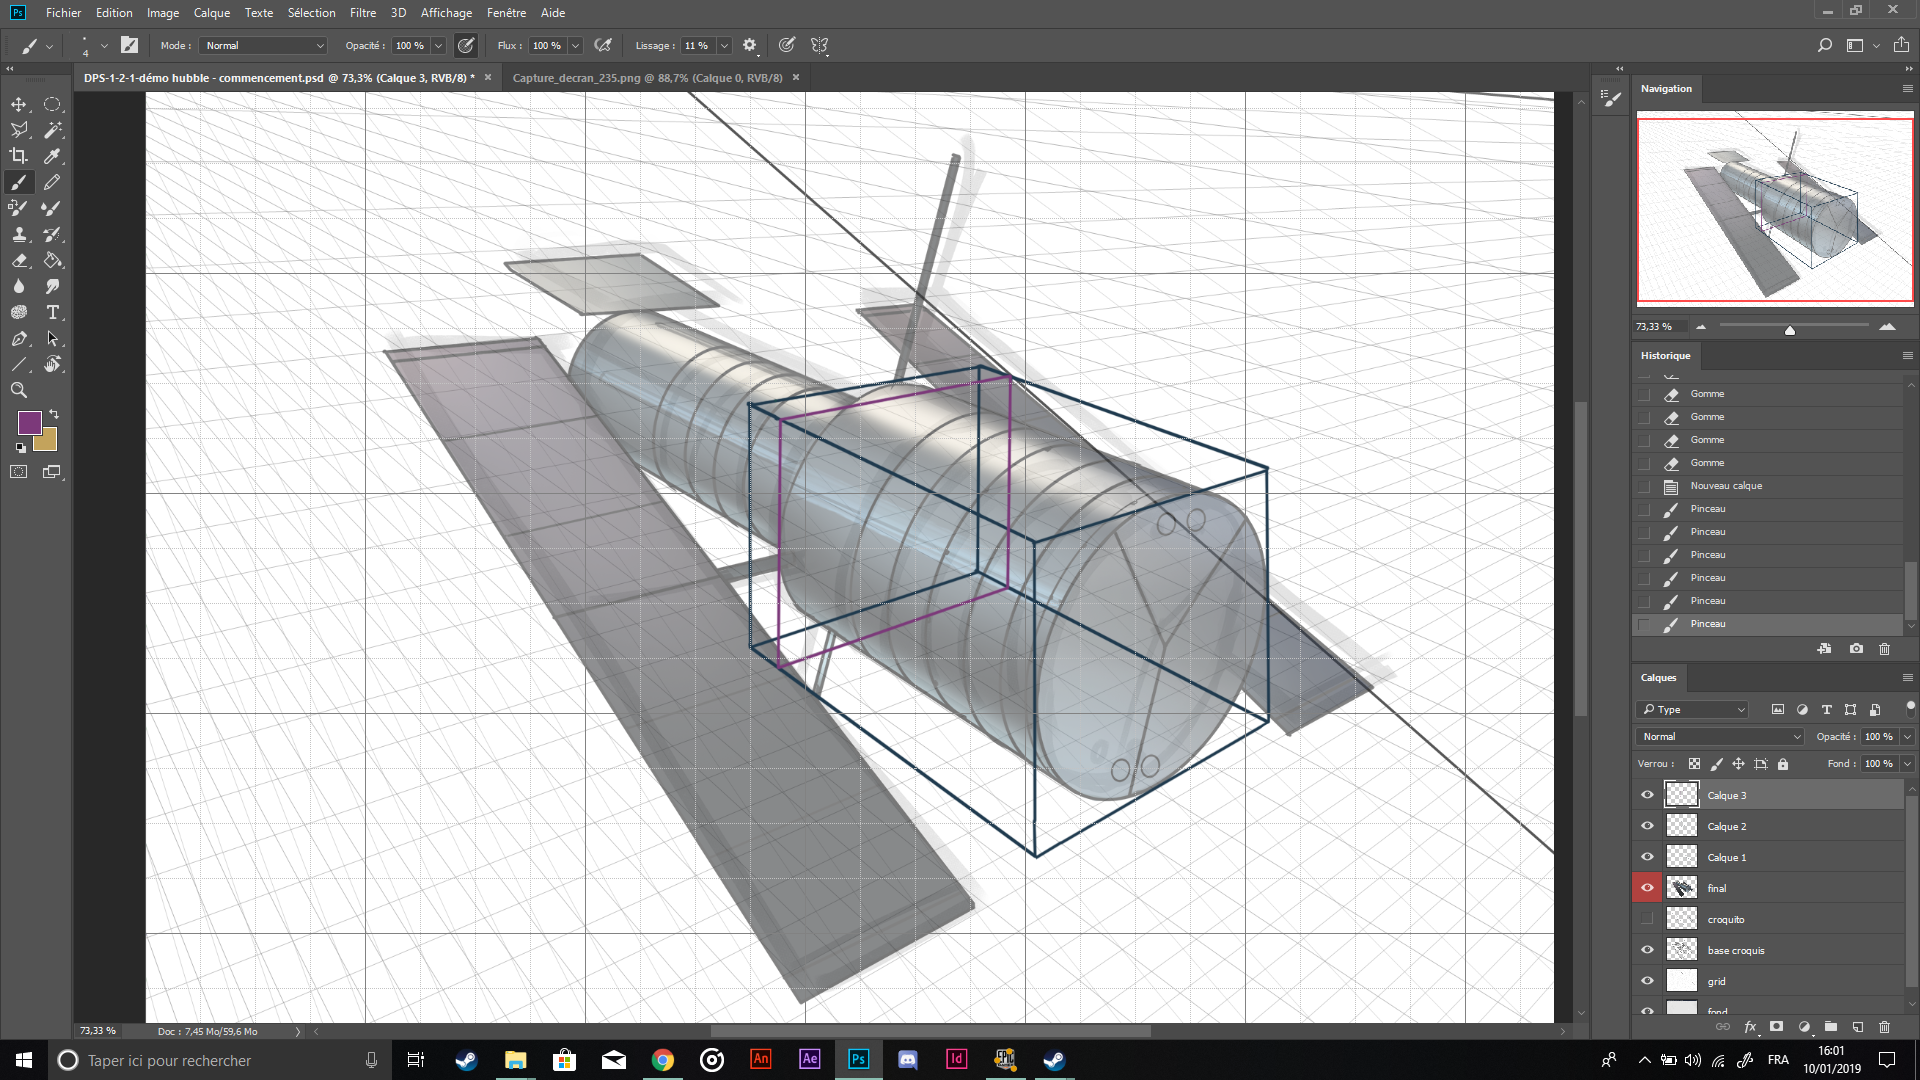Show the croquito layer

[1647, 919]
